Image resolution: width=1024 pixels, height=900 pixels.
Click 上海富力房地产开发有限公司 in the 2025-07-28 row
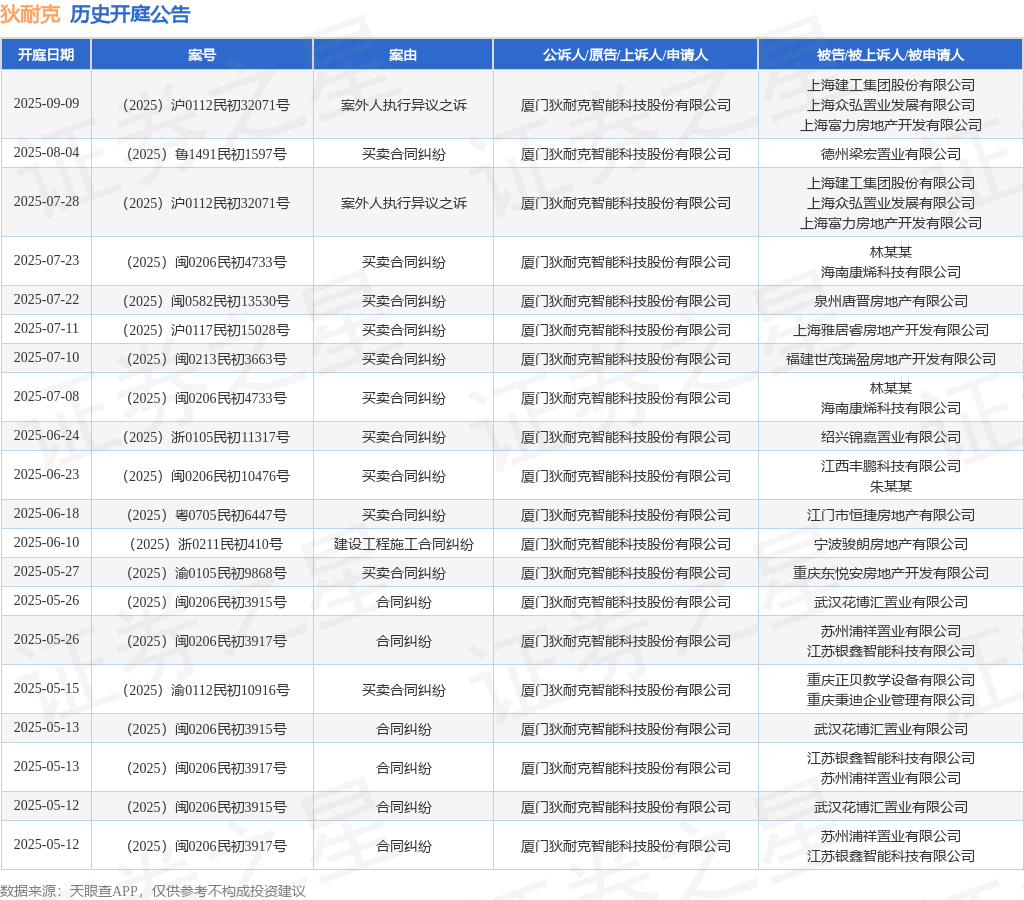coord(891,223)
